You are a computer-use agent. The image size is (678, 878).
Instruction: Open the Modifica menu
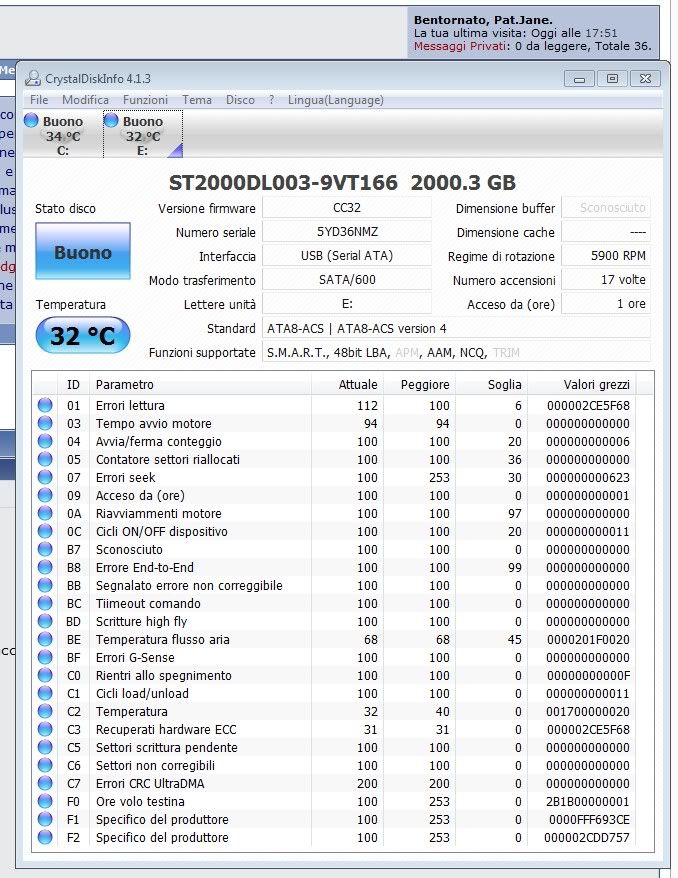(x=85, y=100)
